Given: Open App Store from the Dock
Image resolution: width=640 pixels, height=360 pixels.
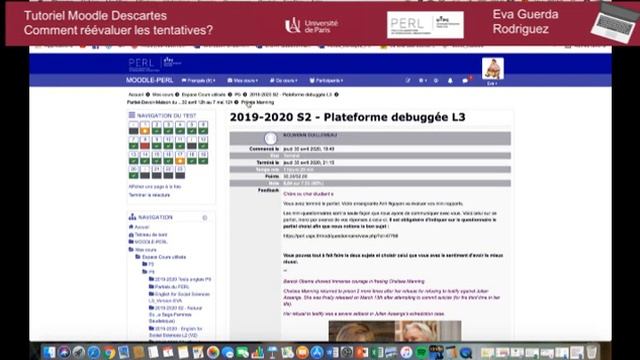Looking at the screenshot, I should coord(317,352).
